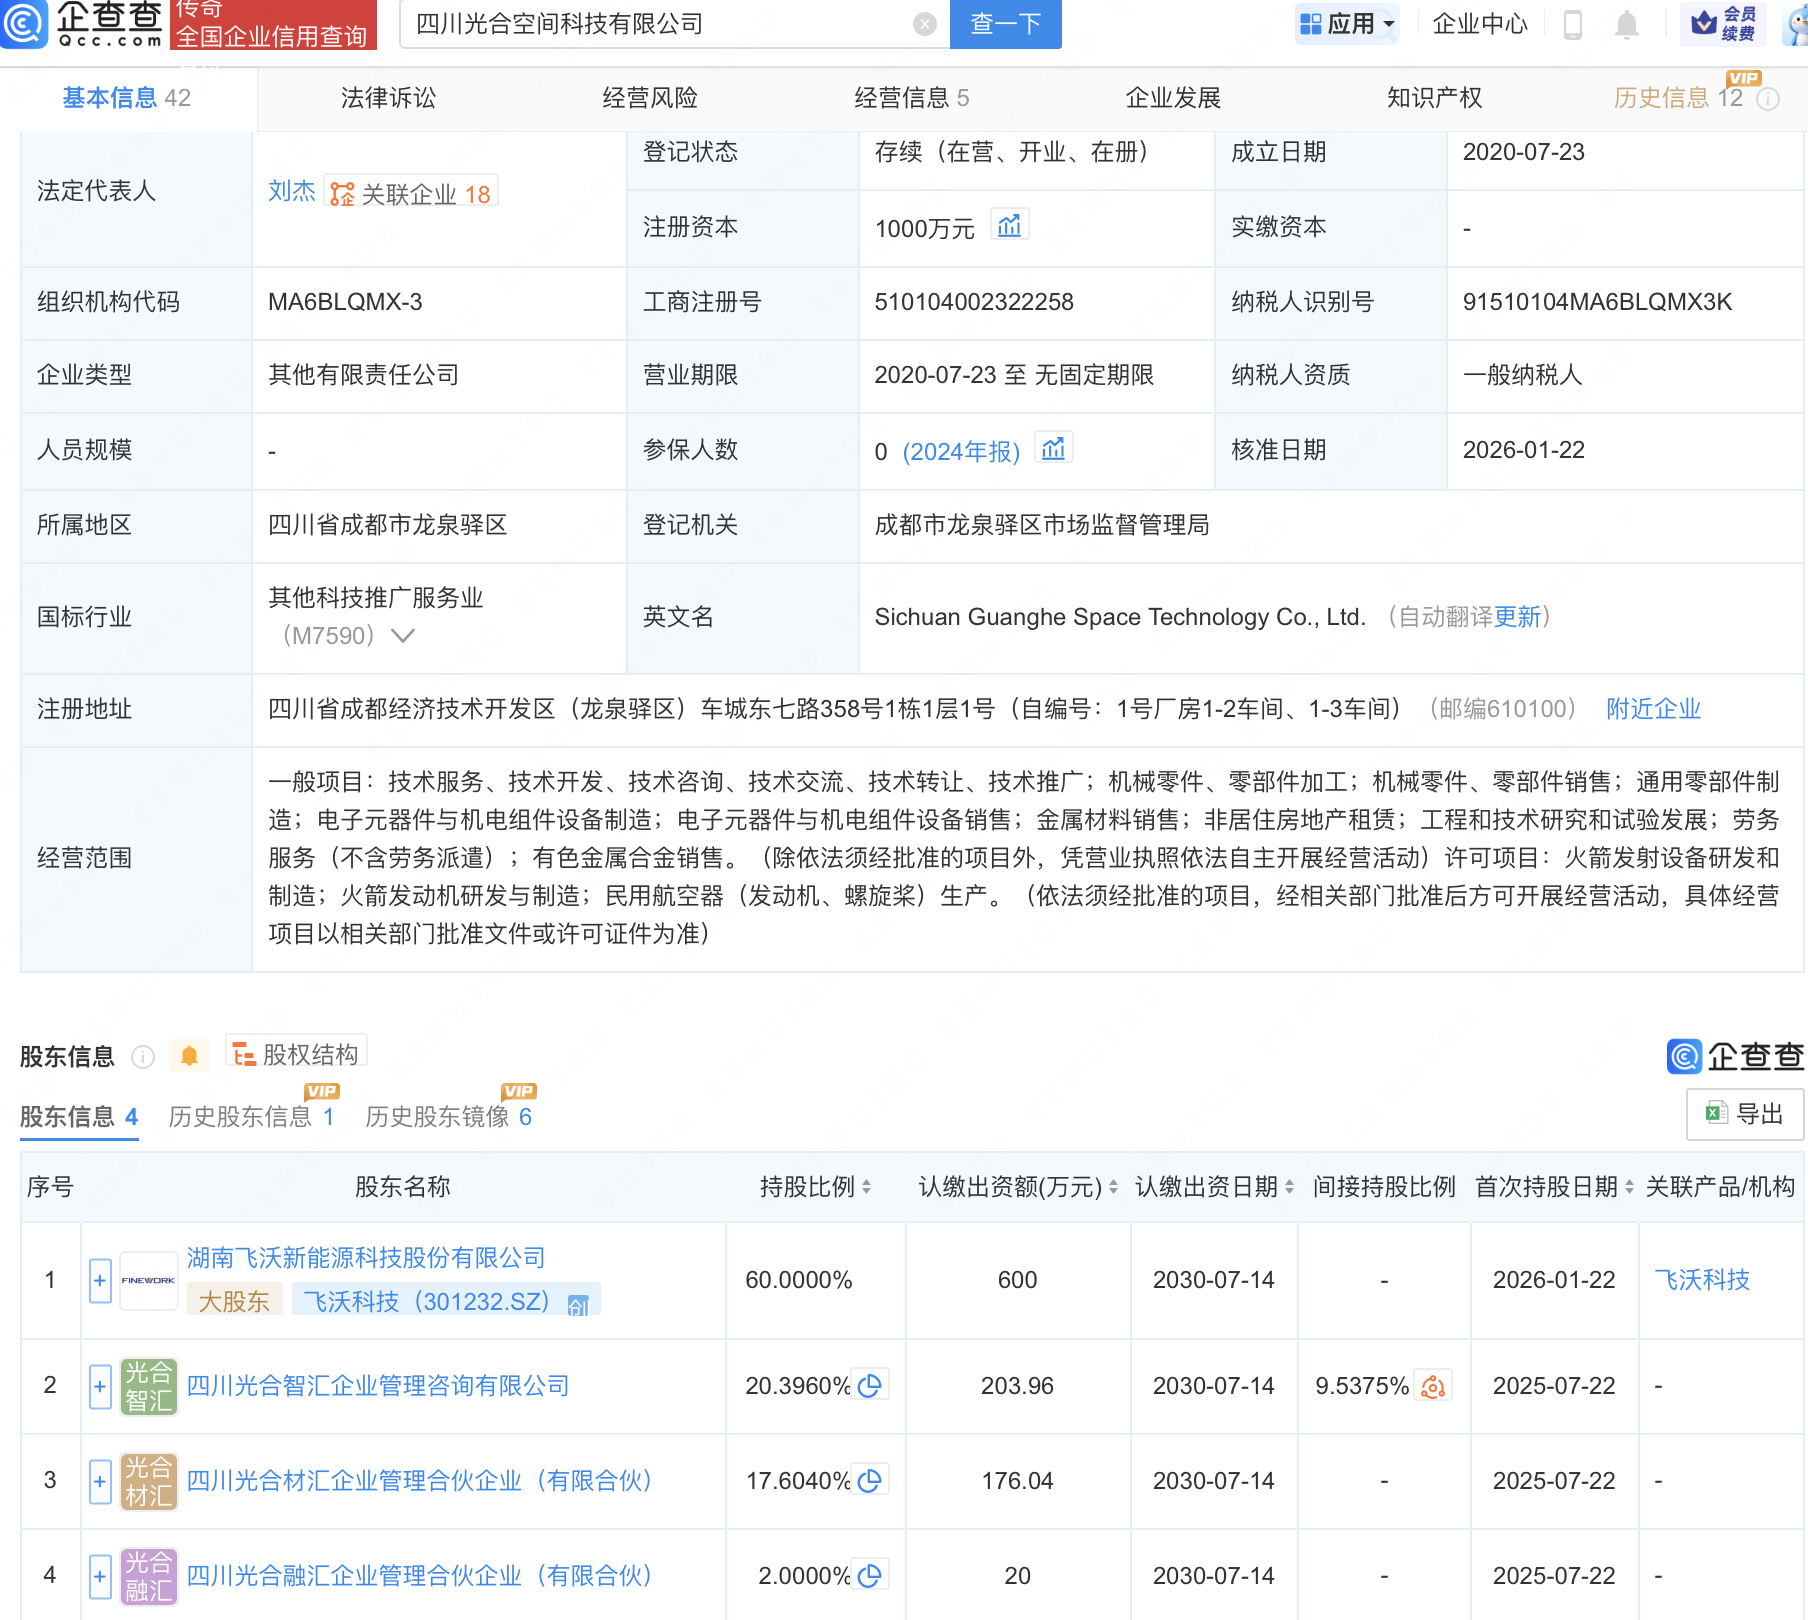The width and height of the screenshot is (1808, 1620).
Task: Click the trend chart icon next to 参保人数
Action: pyautogui.click(x=1054, y=449)
